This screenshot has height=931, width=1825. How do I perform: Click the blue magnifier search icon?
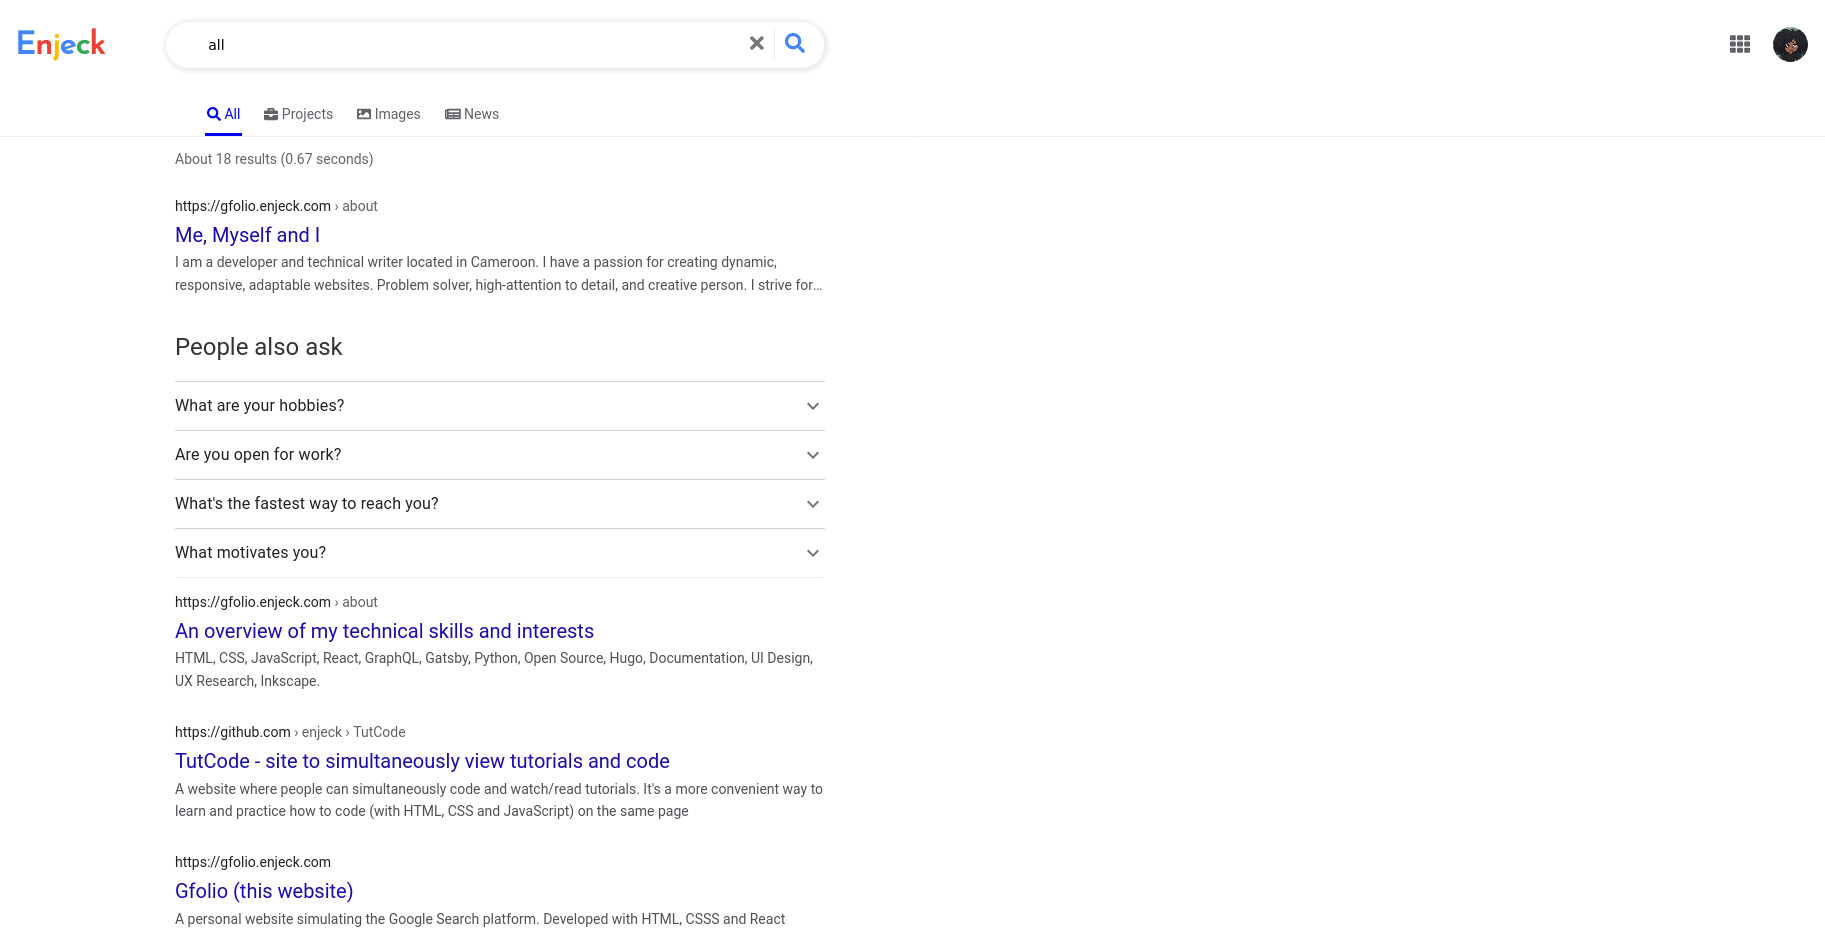pyautogui.click(x=795, y=44)
